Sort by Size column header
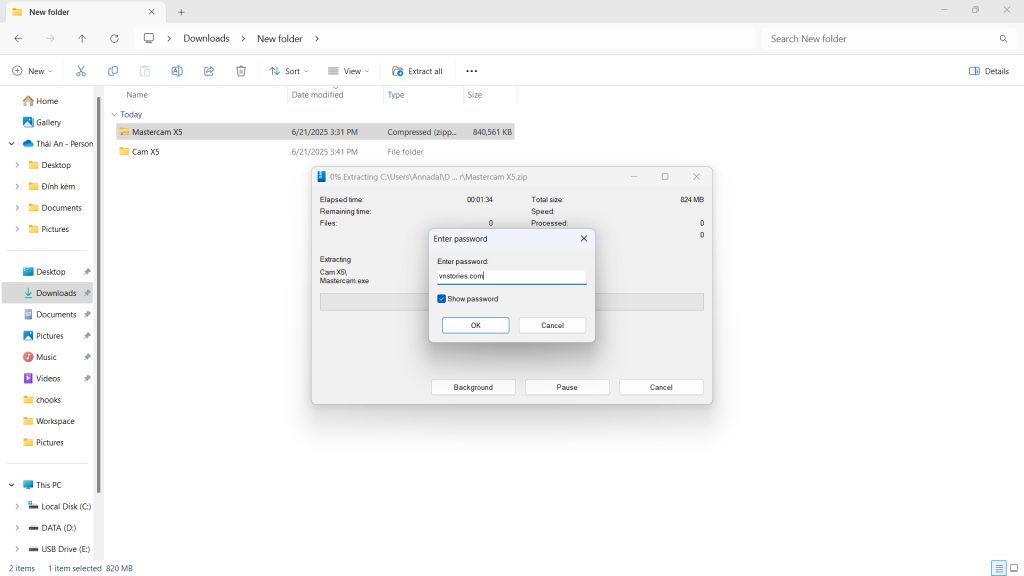The width and height of the screenshot is (1024, 576). pyautogui.click(x=475, y=95)
